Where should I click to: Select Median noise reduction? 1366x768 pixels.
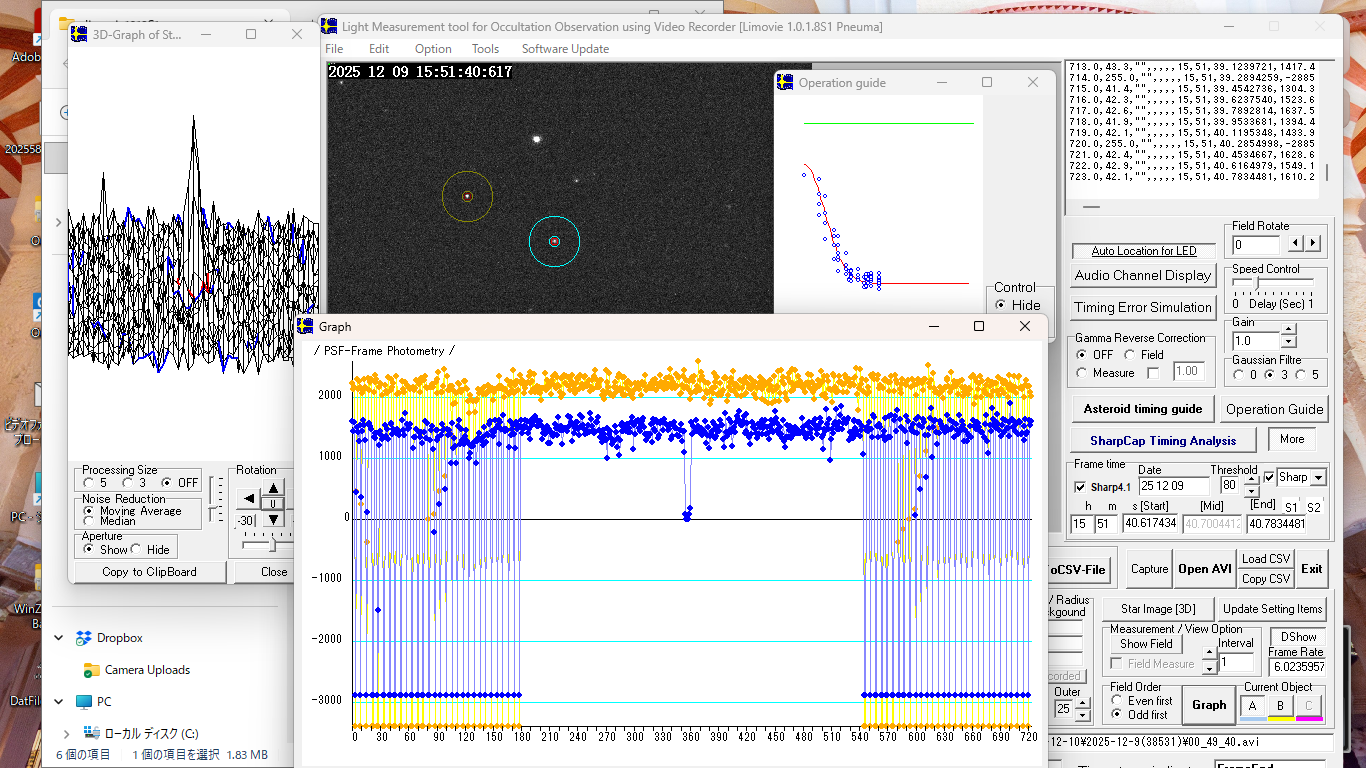click(89, 521)
